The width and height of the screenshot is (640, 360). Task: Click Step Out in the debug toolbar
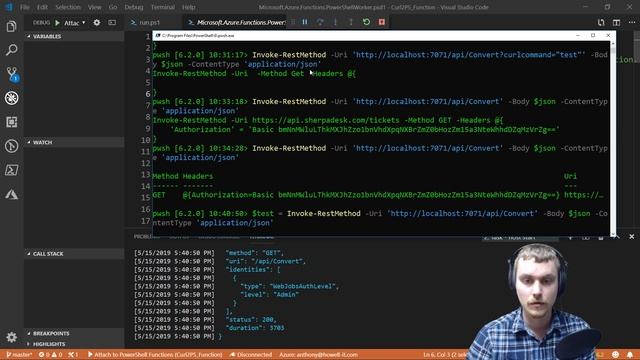click(351, 22)
